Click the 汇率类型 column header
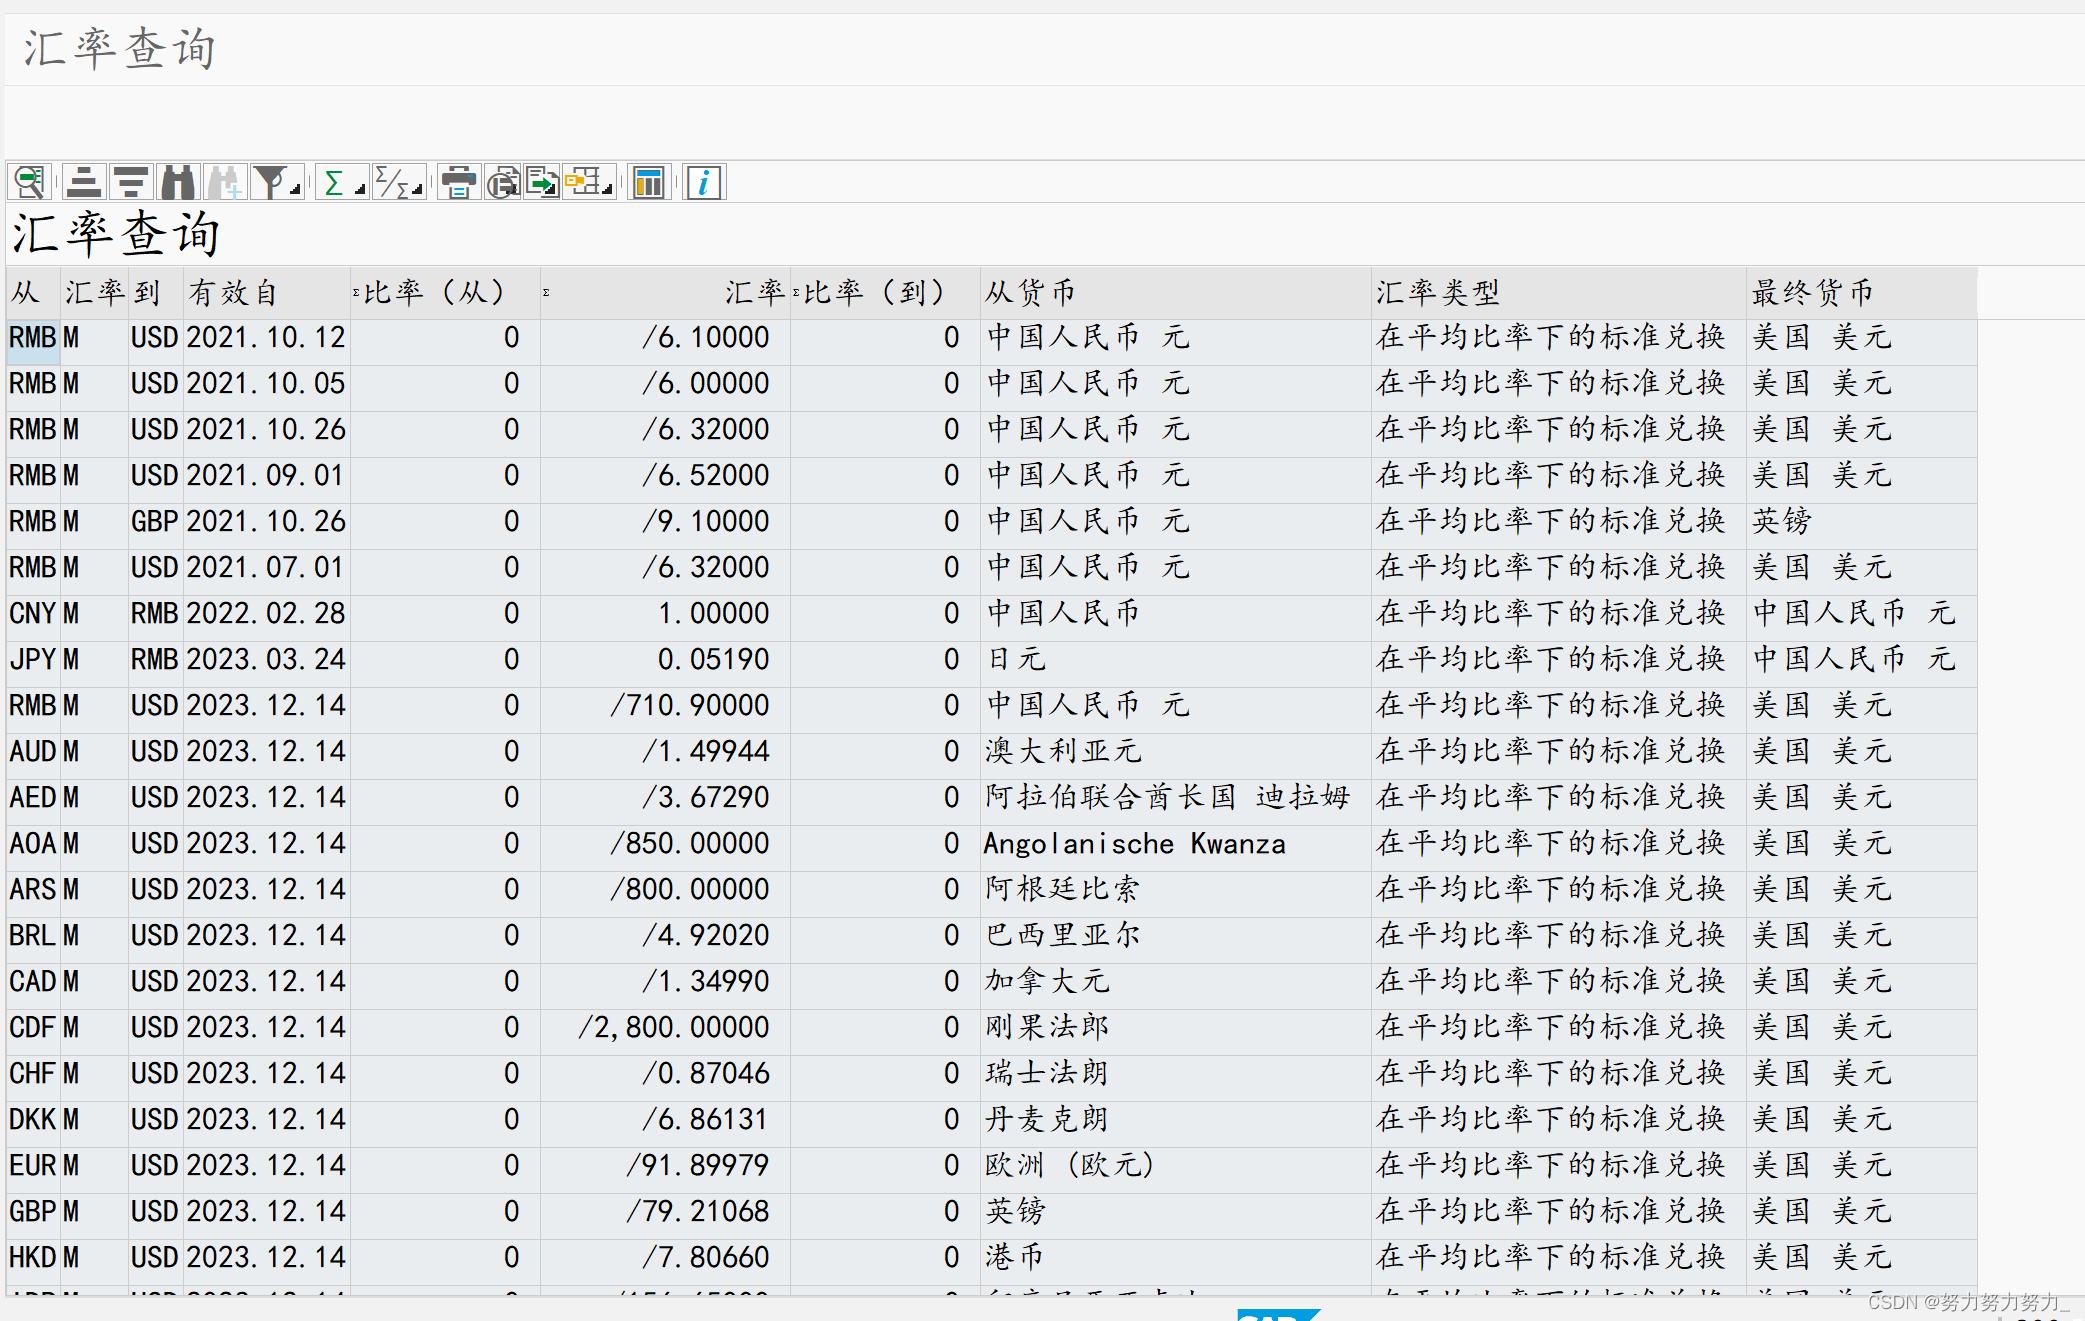Screen dimensions: 2085x1321 click(x=1437, y=293)
